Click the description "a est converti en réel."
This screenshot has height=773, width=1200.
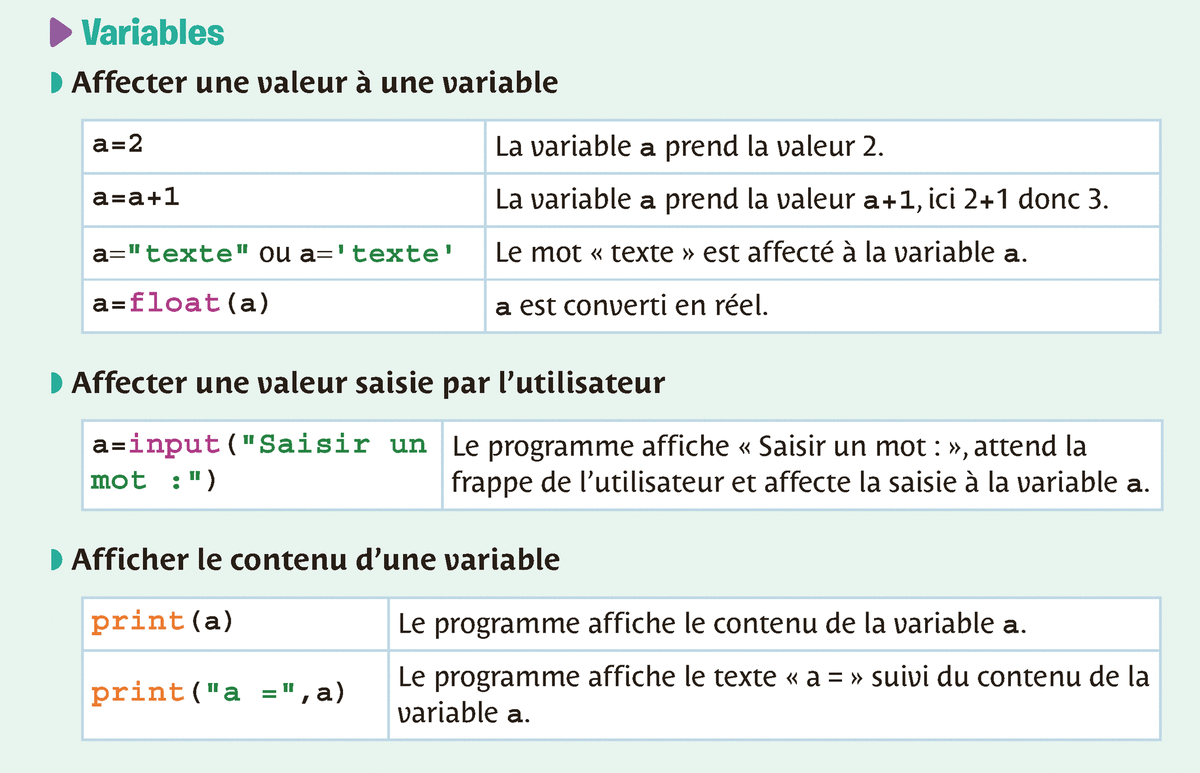(632, 306)
